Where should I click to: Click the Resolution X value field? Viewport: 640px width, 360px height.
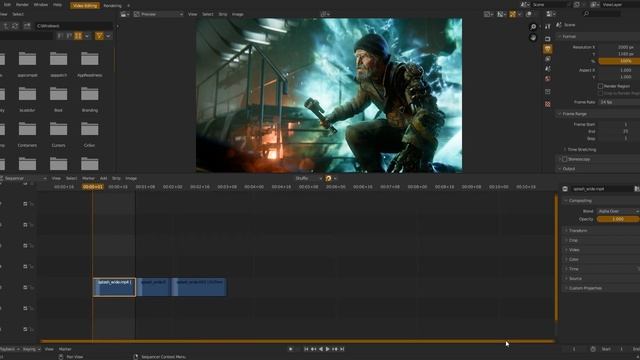tap(619, 47)
